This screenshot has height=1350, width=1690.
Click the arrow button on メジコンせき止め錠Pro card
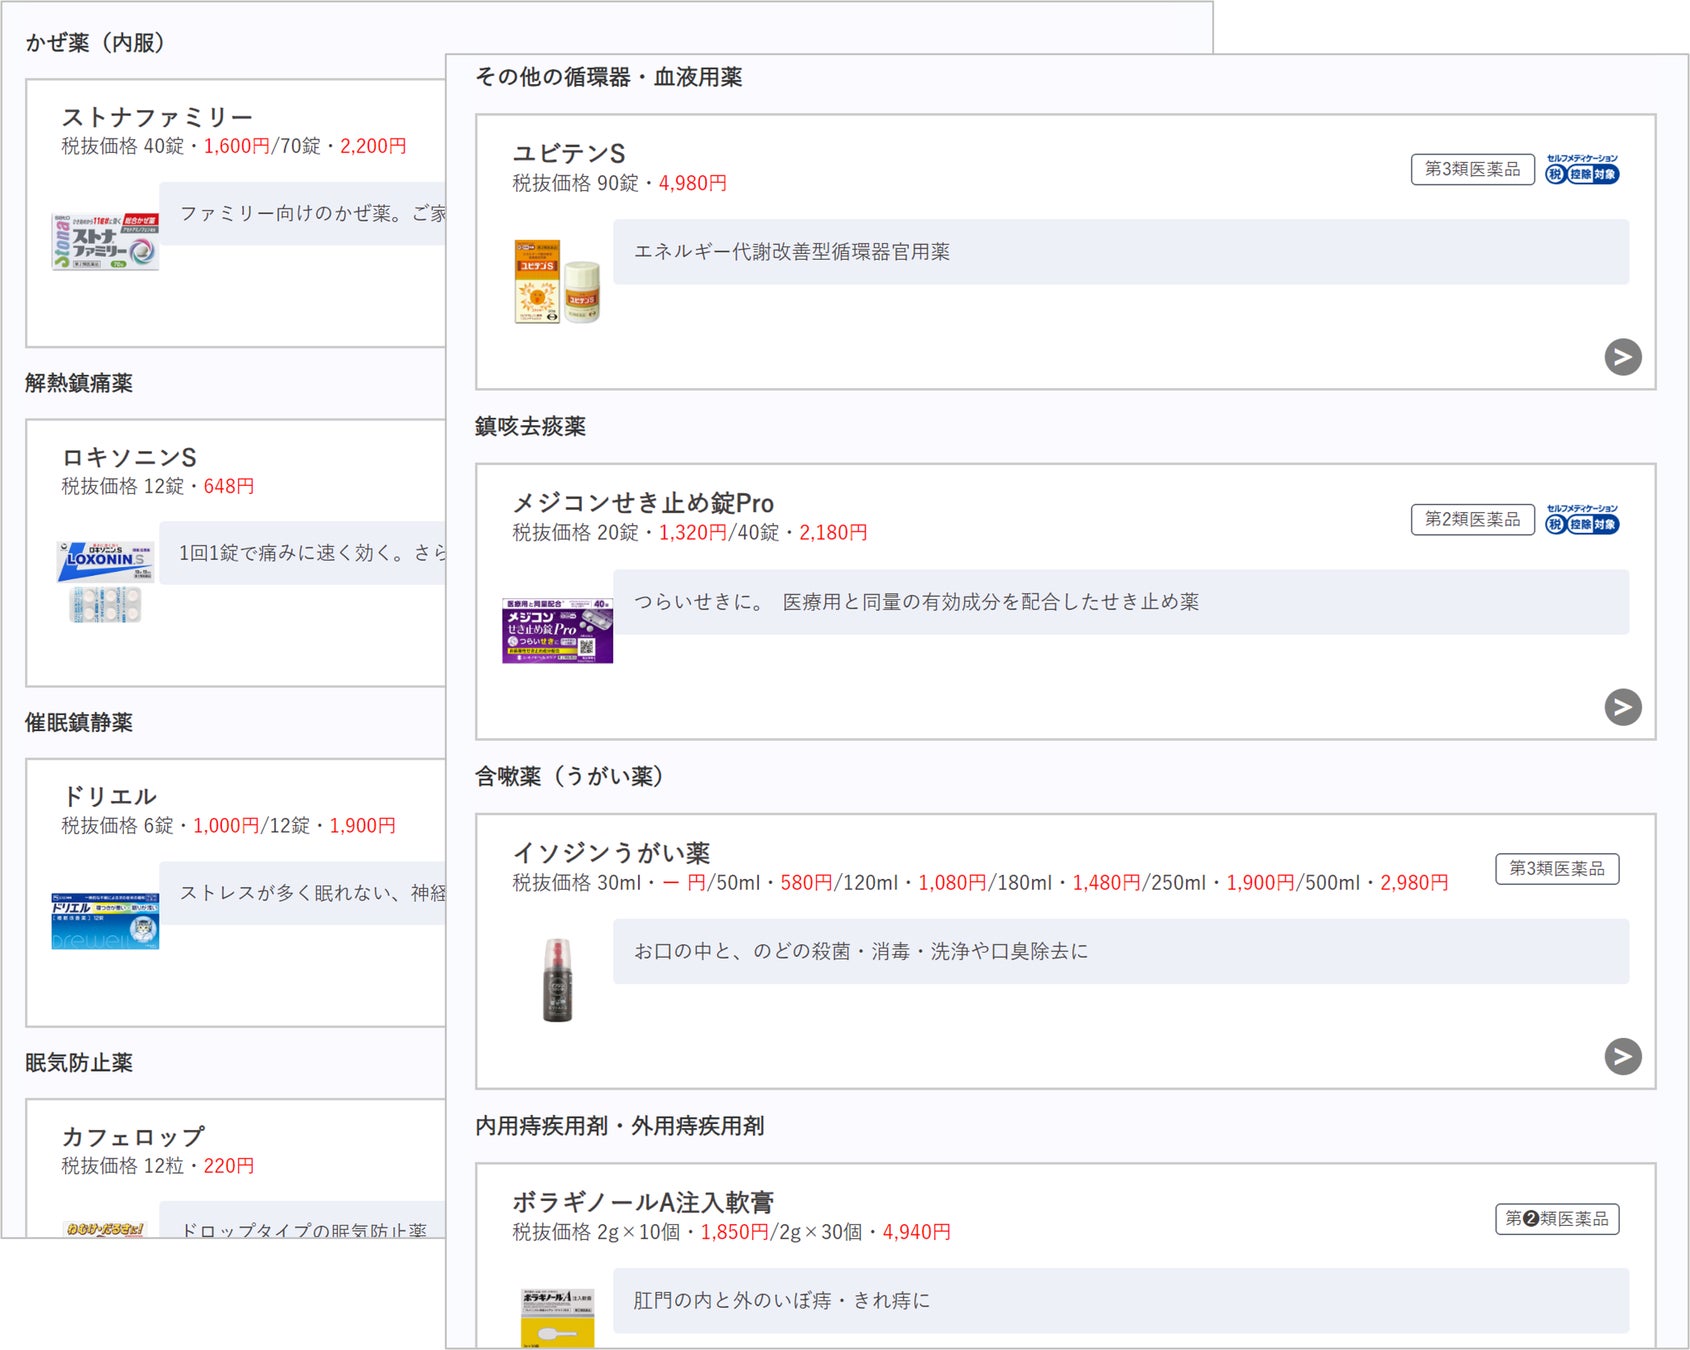coord(1622,707)
